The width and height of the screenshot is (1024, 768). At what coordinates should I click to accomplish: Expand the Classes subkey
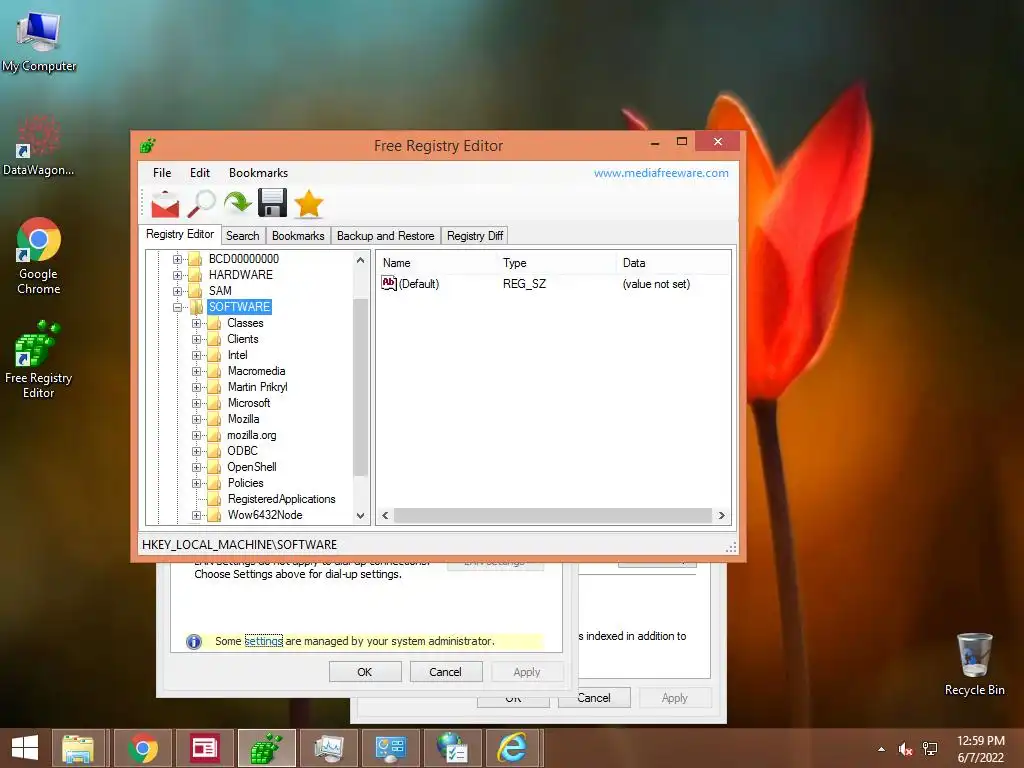(x=196, y=323)
